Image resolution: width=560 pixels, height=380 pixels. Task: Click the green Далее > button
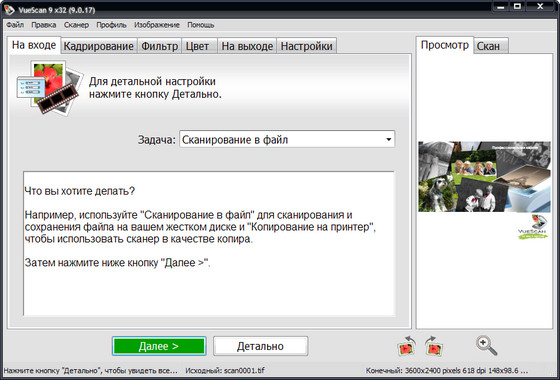159,346
